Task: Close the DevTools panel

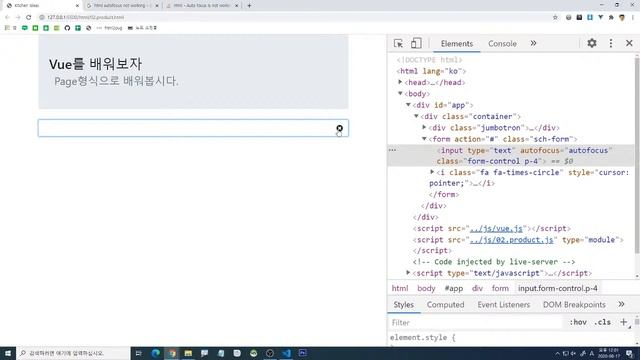Action: (629, 43)
